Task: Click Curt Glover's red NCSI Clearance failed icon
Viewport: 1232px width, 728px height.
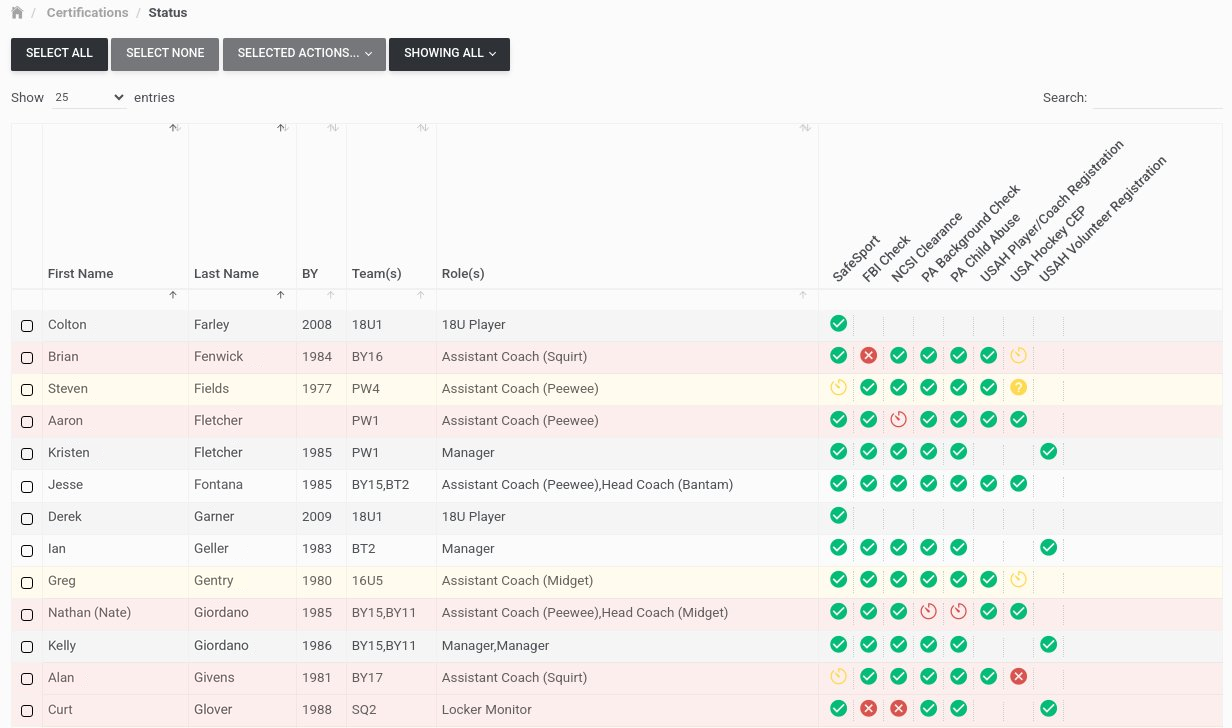Action: click(x=898, y=708)
